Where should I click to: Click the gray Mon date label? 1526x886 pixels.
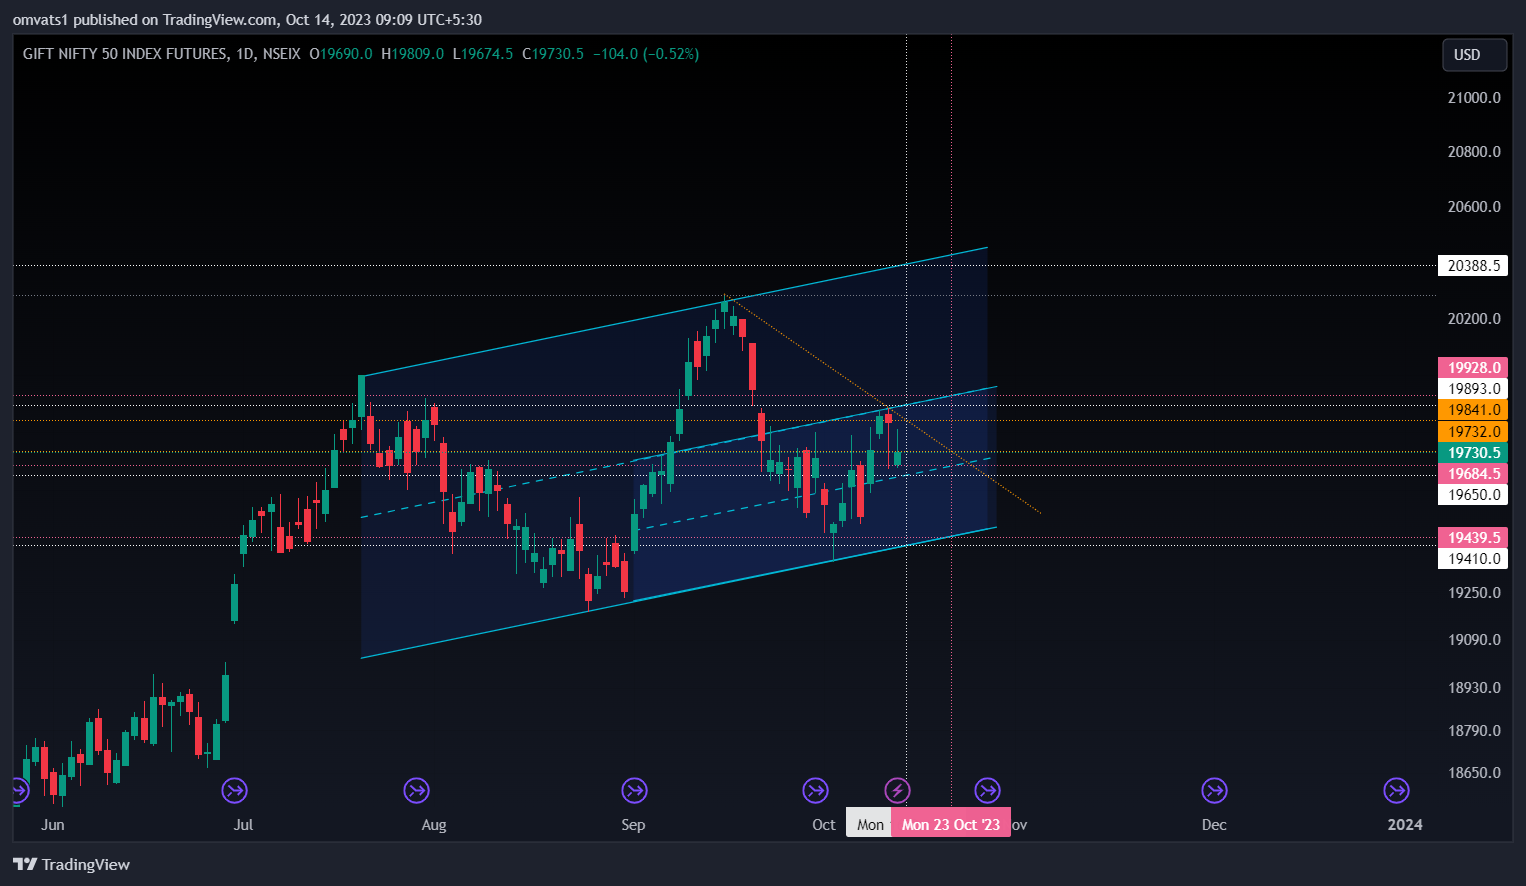click(x=869, y=824)
